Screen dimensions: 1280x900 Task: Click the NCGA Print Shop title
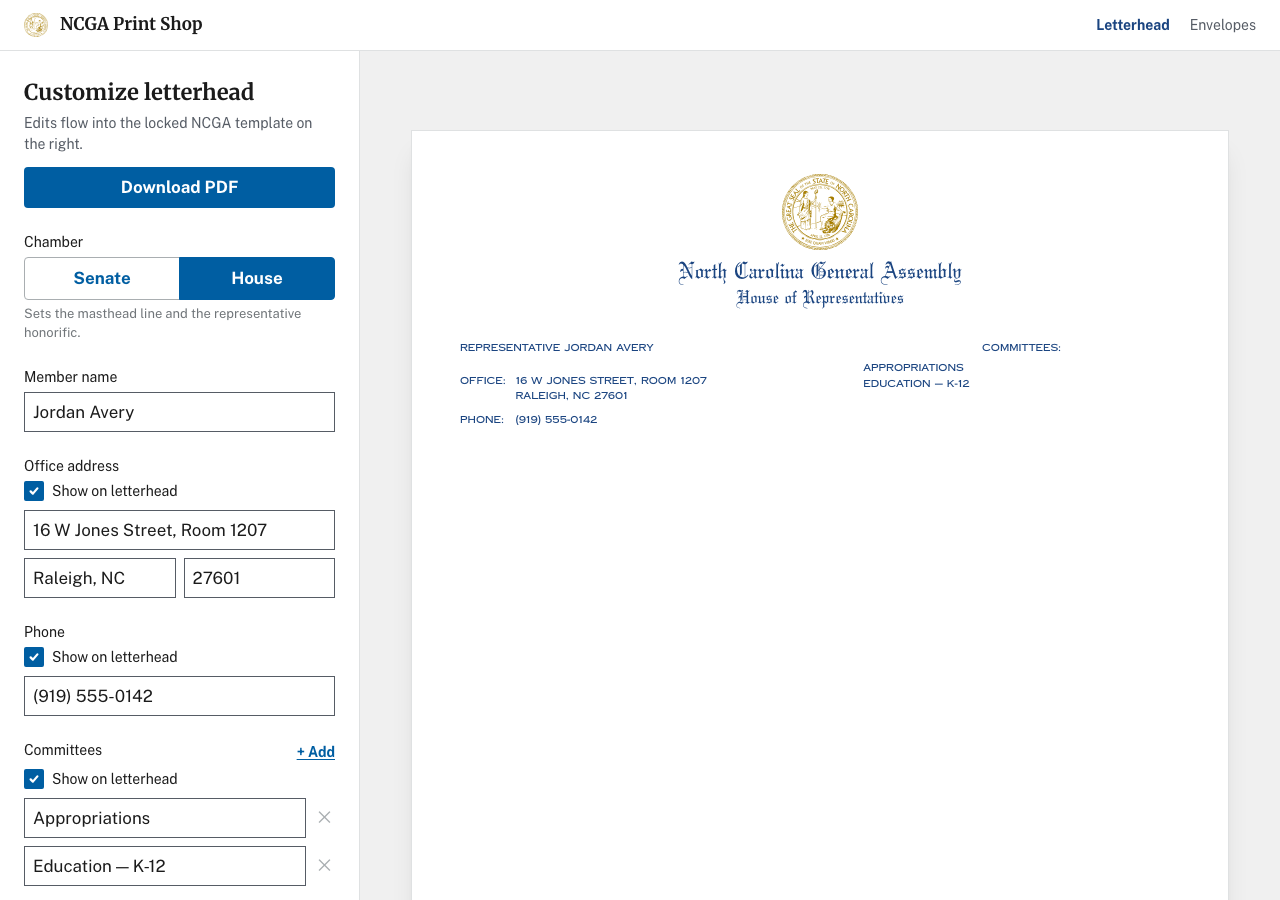[x=131, y=24]
